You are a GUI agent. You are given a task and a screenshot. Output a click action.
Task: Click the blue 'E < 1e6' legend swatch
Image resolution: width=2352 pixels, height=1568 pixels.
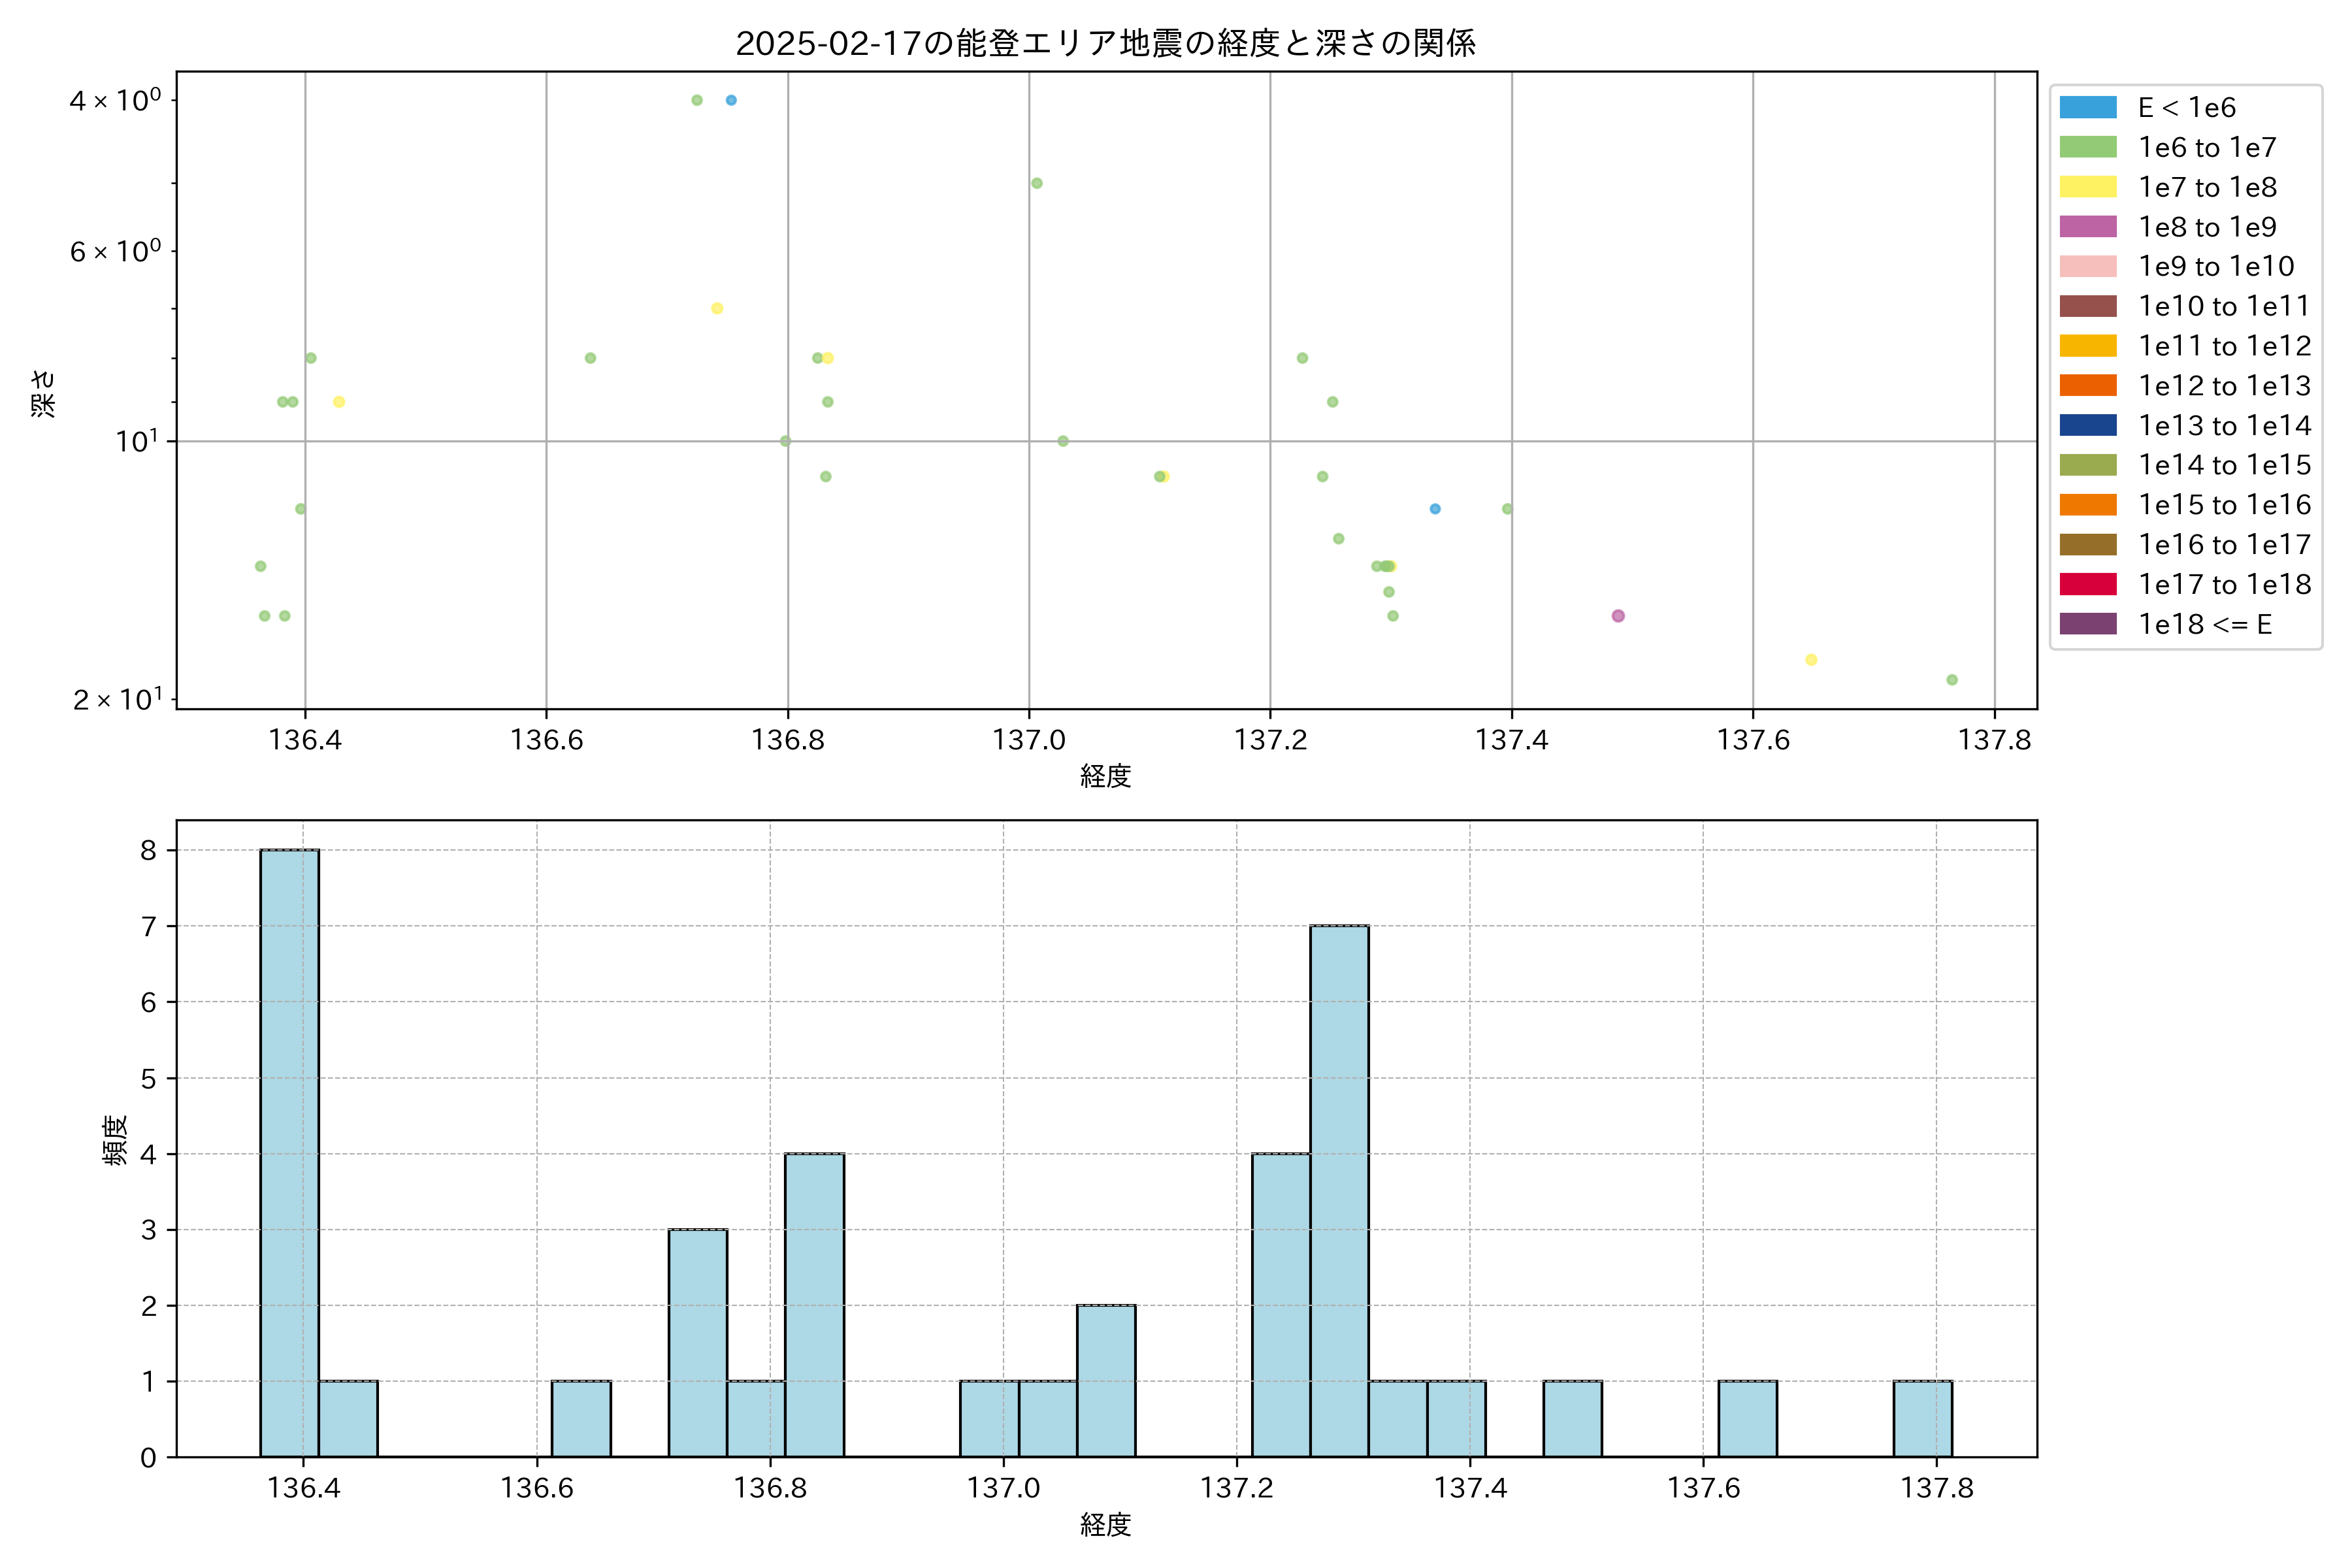tap(2088, 108)
